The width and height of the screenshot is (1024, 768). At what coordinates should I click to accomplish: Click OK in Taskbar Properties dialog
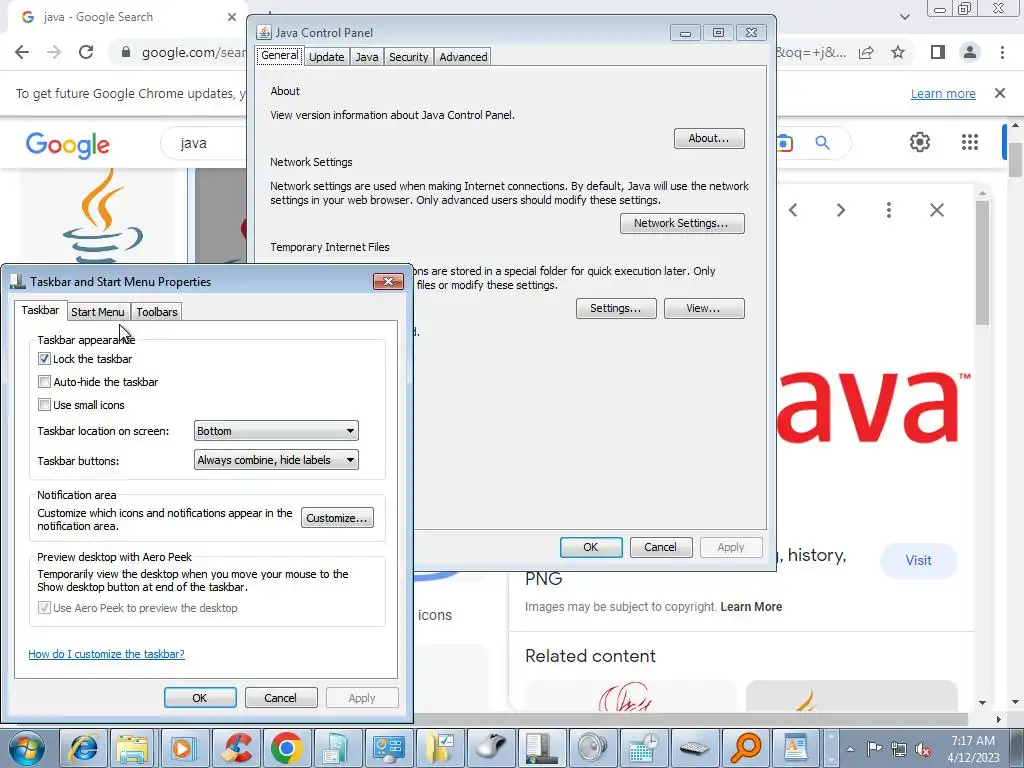tap(200, 697)
